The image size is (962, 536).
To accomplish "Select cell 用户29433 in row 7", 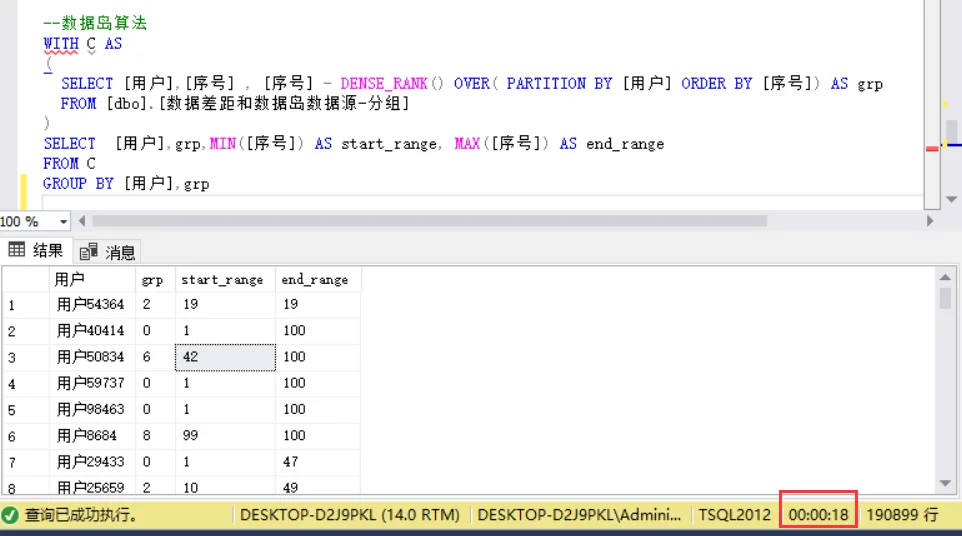I will (92, 462).
